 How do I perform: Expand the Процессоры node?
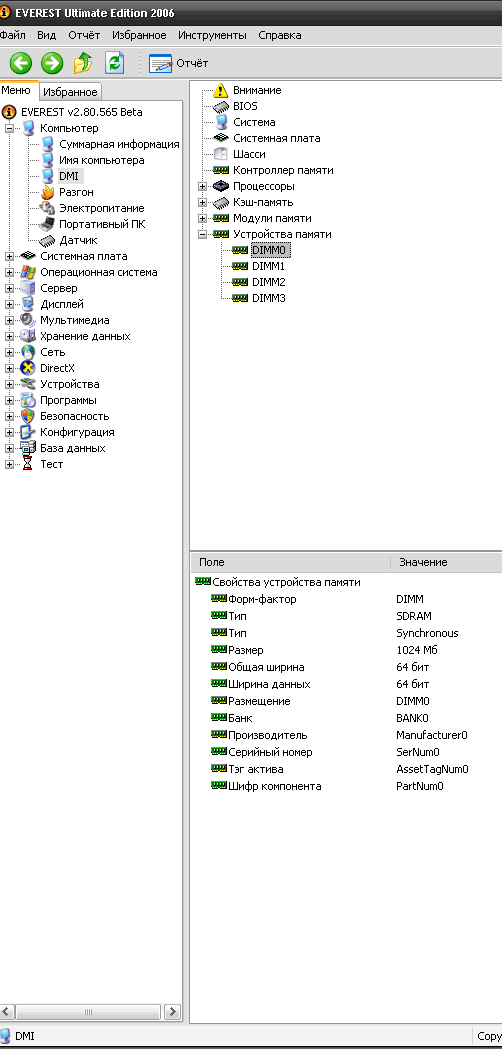click(203, 186)
